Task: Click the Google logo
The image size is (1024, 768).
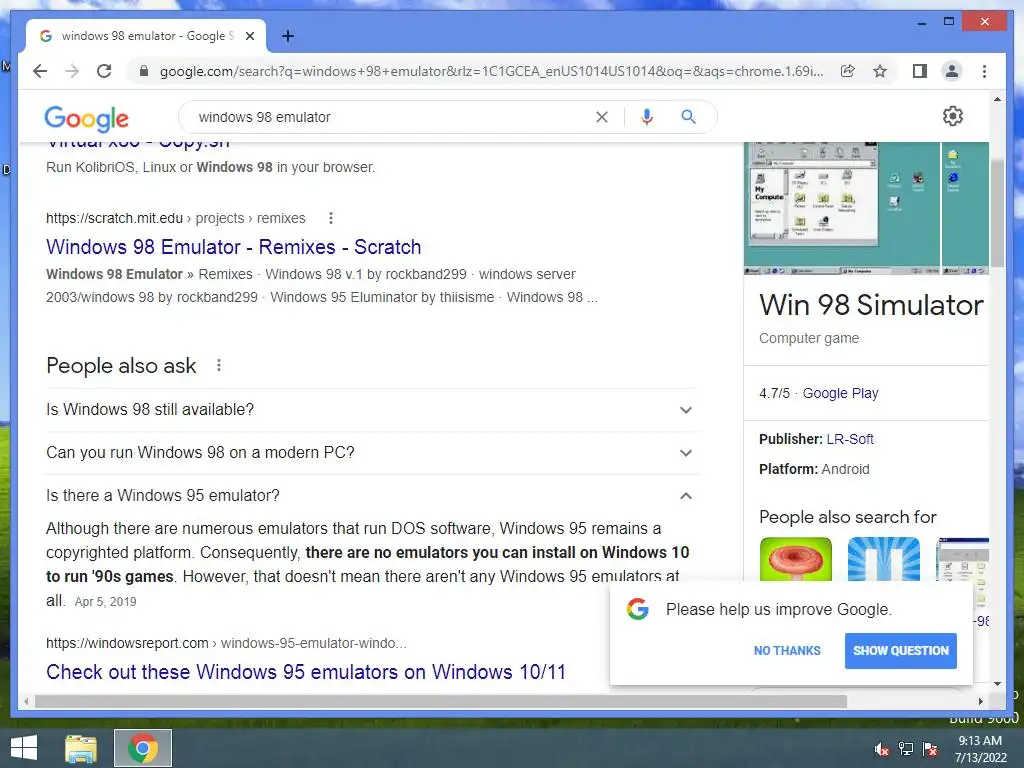Action: (x=86, y=118)
